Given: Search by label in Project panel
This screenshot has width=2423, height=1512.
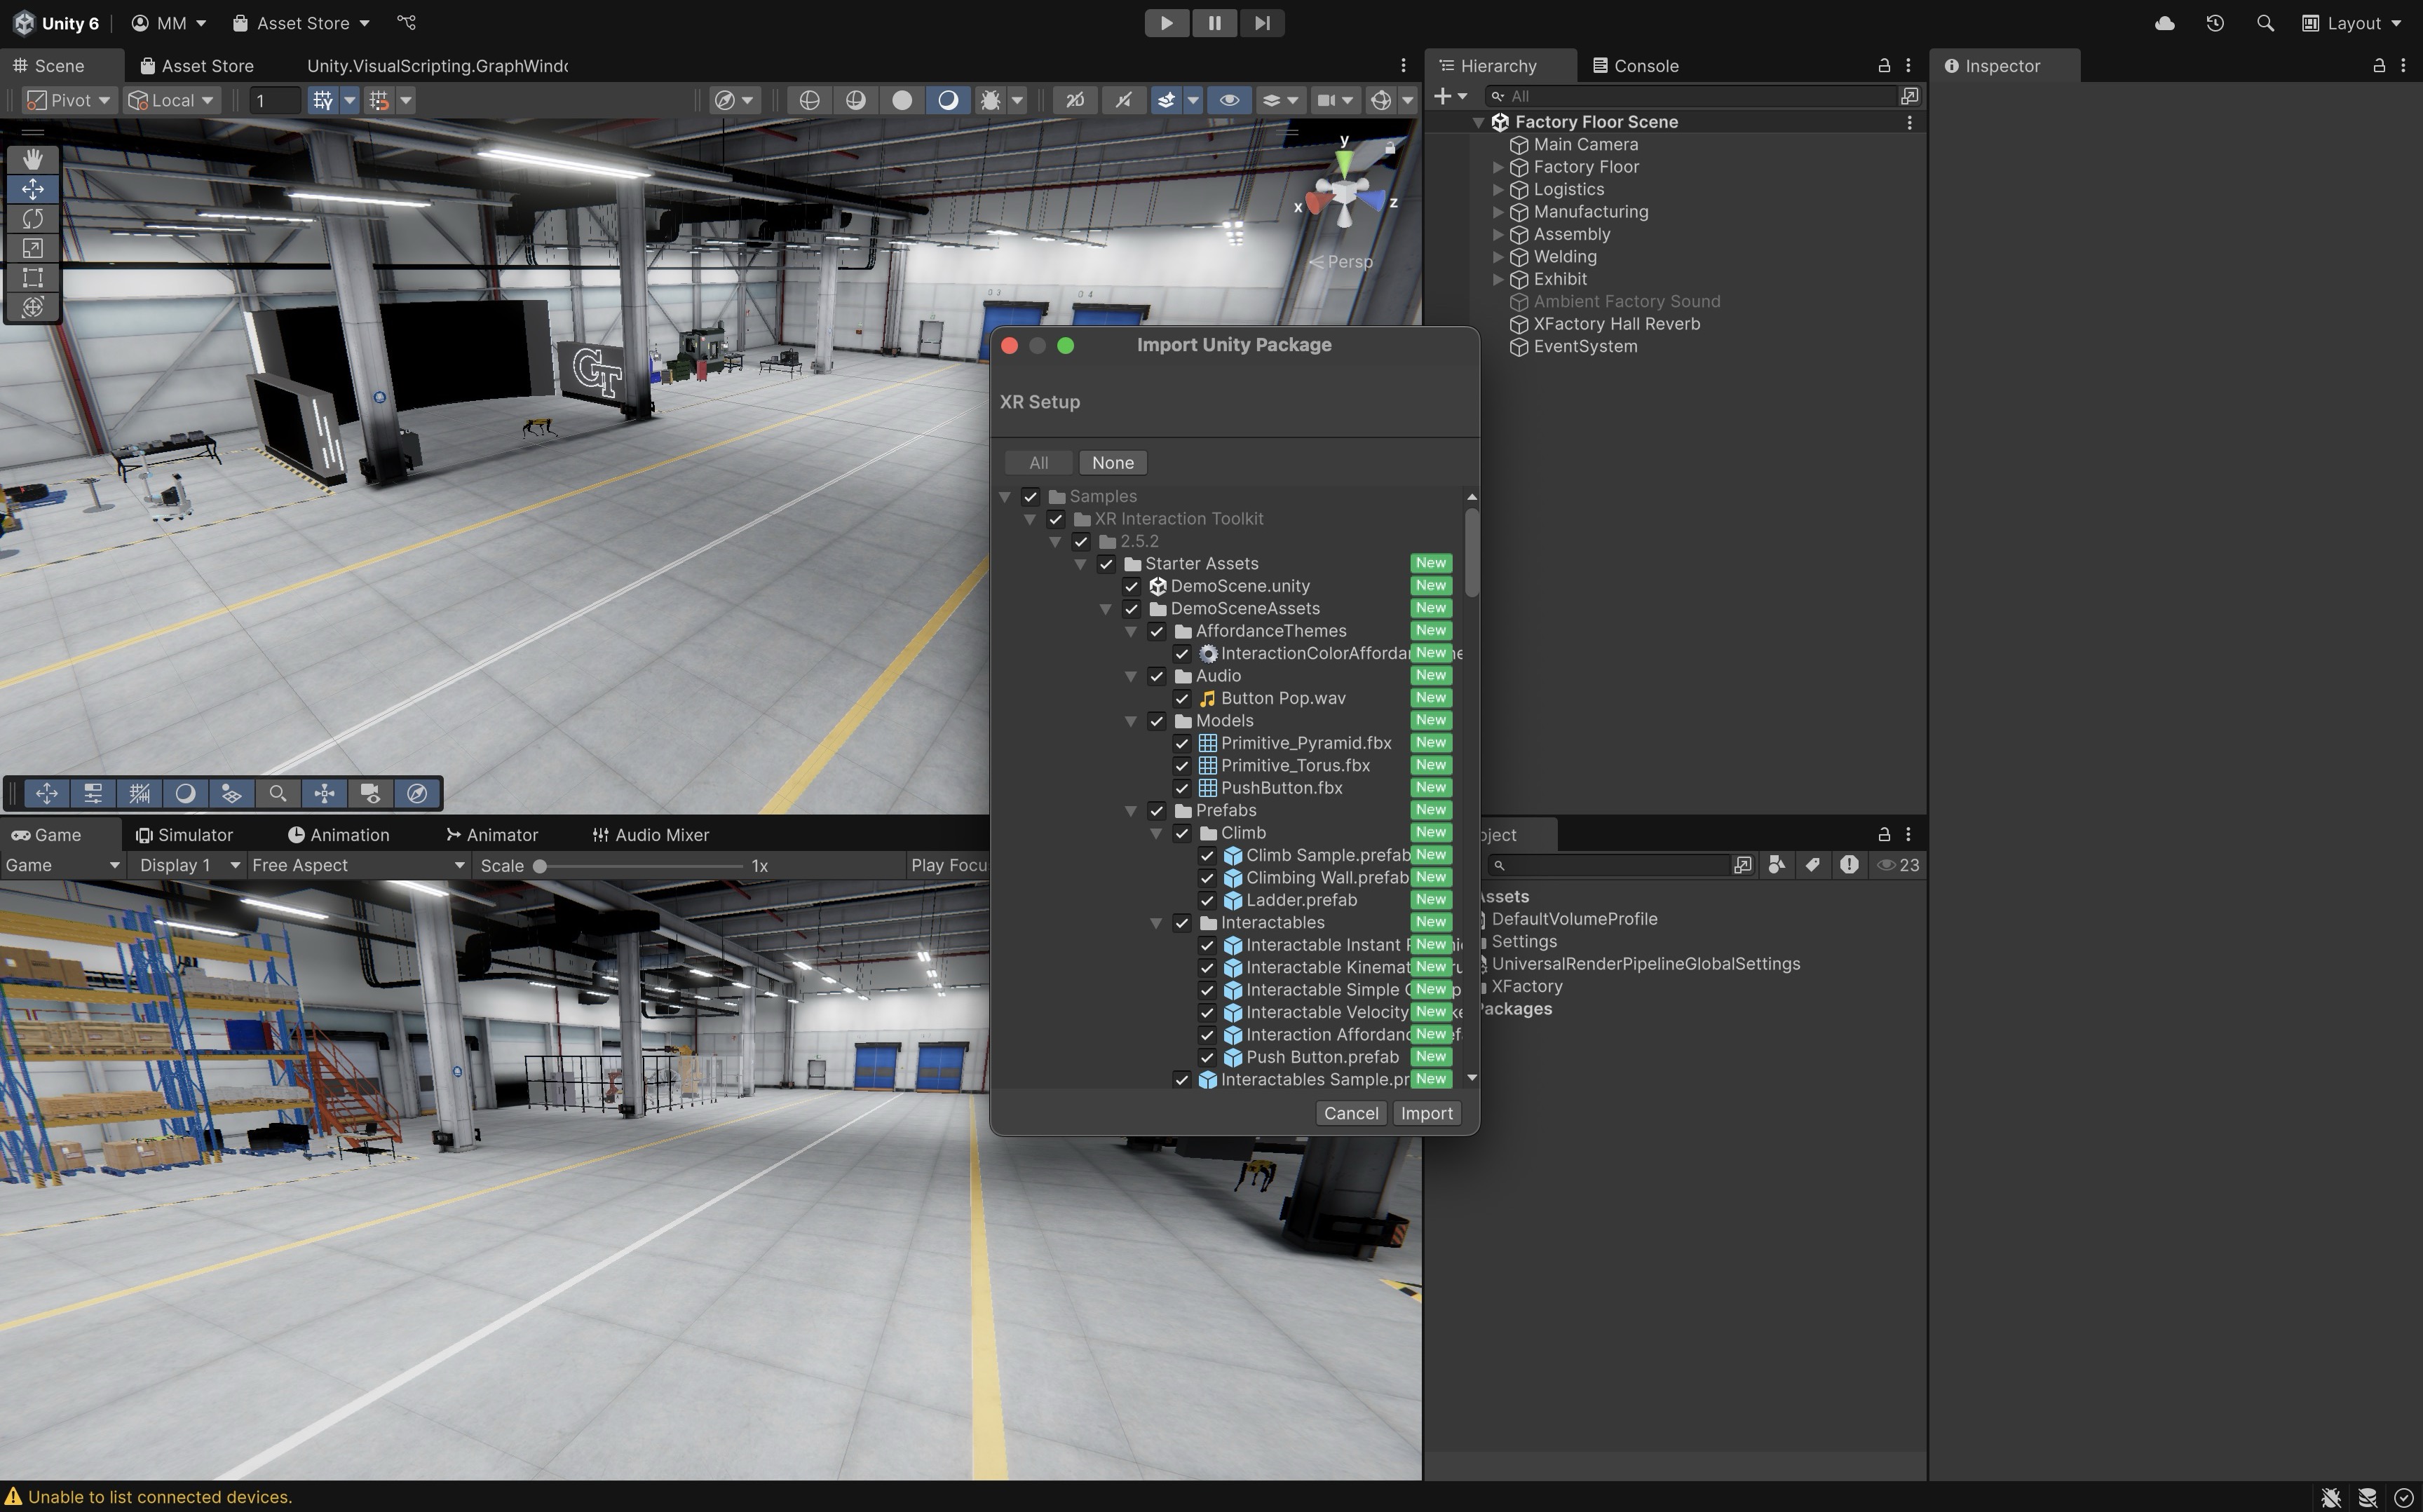Looking at the screenshot, I should coord(1812,866).
